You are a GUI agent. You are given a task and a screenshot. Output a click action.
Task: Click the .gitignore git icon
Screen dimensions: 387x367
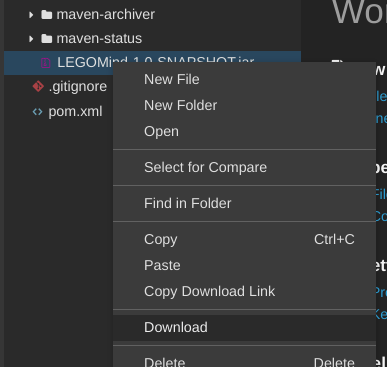(x=38, y=86)
